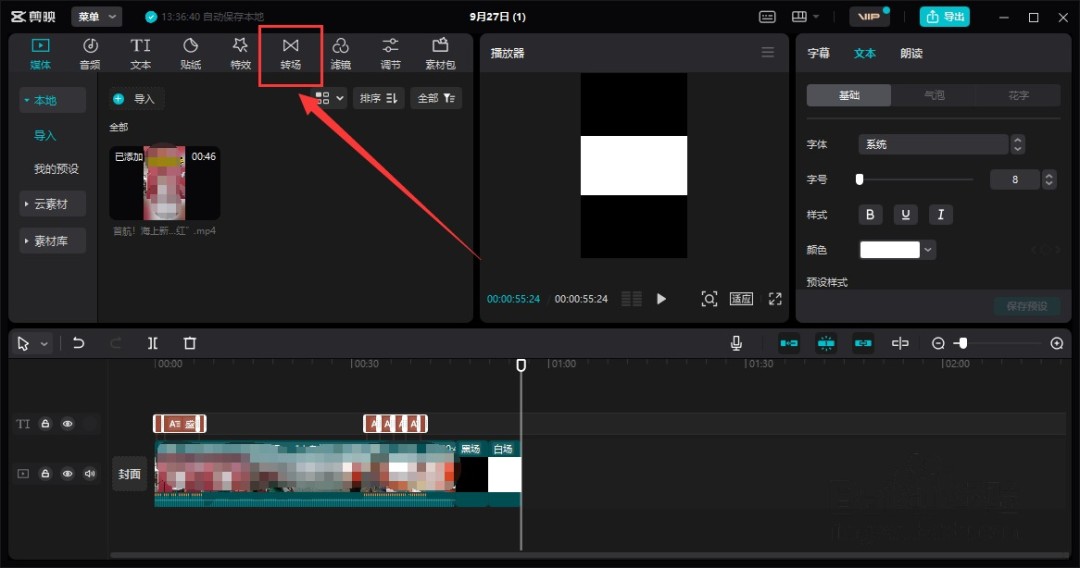
Task: Enter fullscreen preview mode
Action: 775,299
